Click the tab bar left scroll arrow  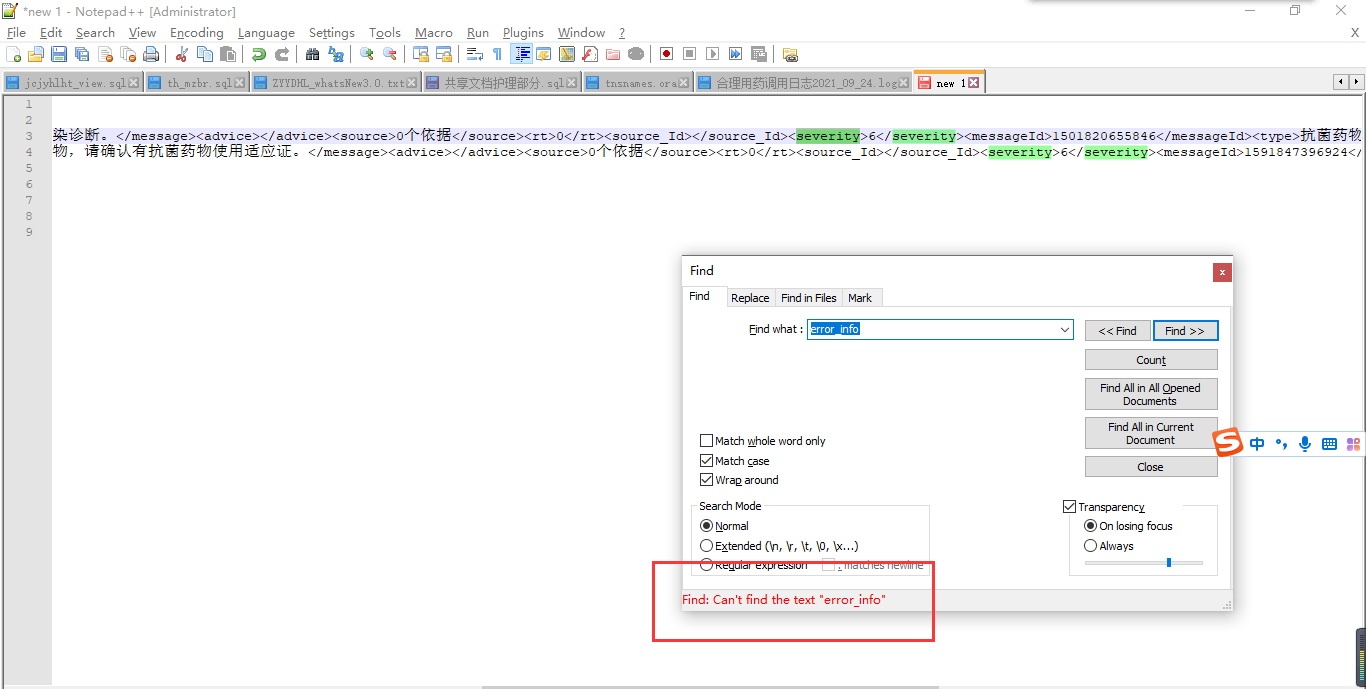[1342, 82]
